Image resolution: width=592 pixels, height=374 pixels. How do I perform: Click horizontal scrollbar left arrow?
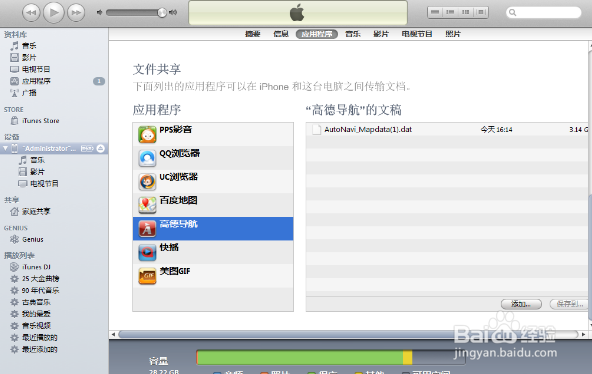113,334
